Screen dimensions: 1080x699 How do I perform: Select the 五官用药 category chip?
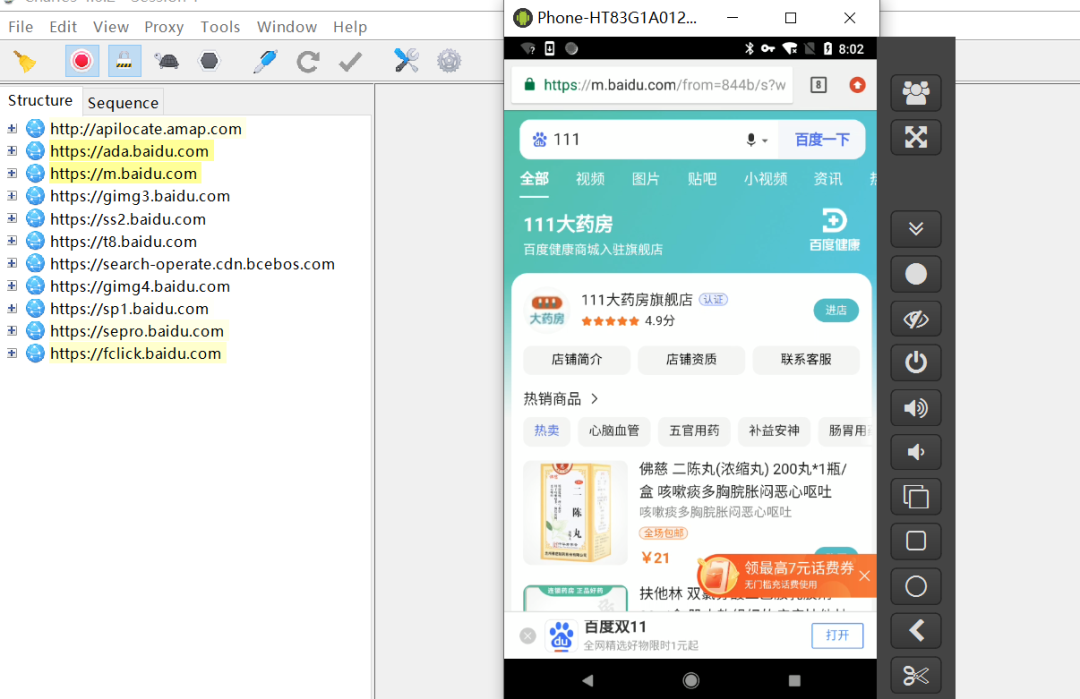click(694, 430)
